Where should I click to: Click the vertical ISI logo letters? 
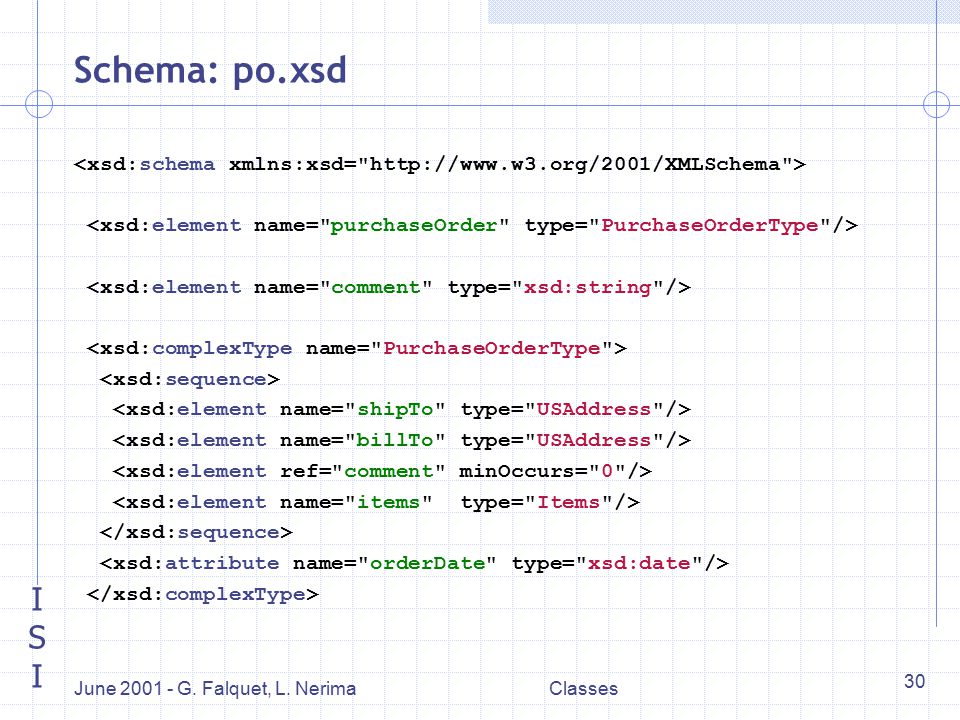pos(37,638)
